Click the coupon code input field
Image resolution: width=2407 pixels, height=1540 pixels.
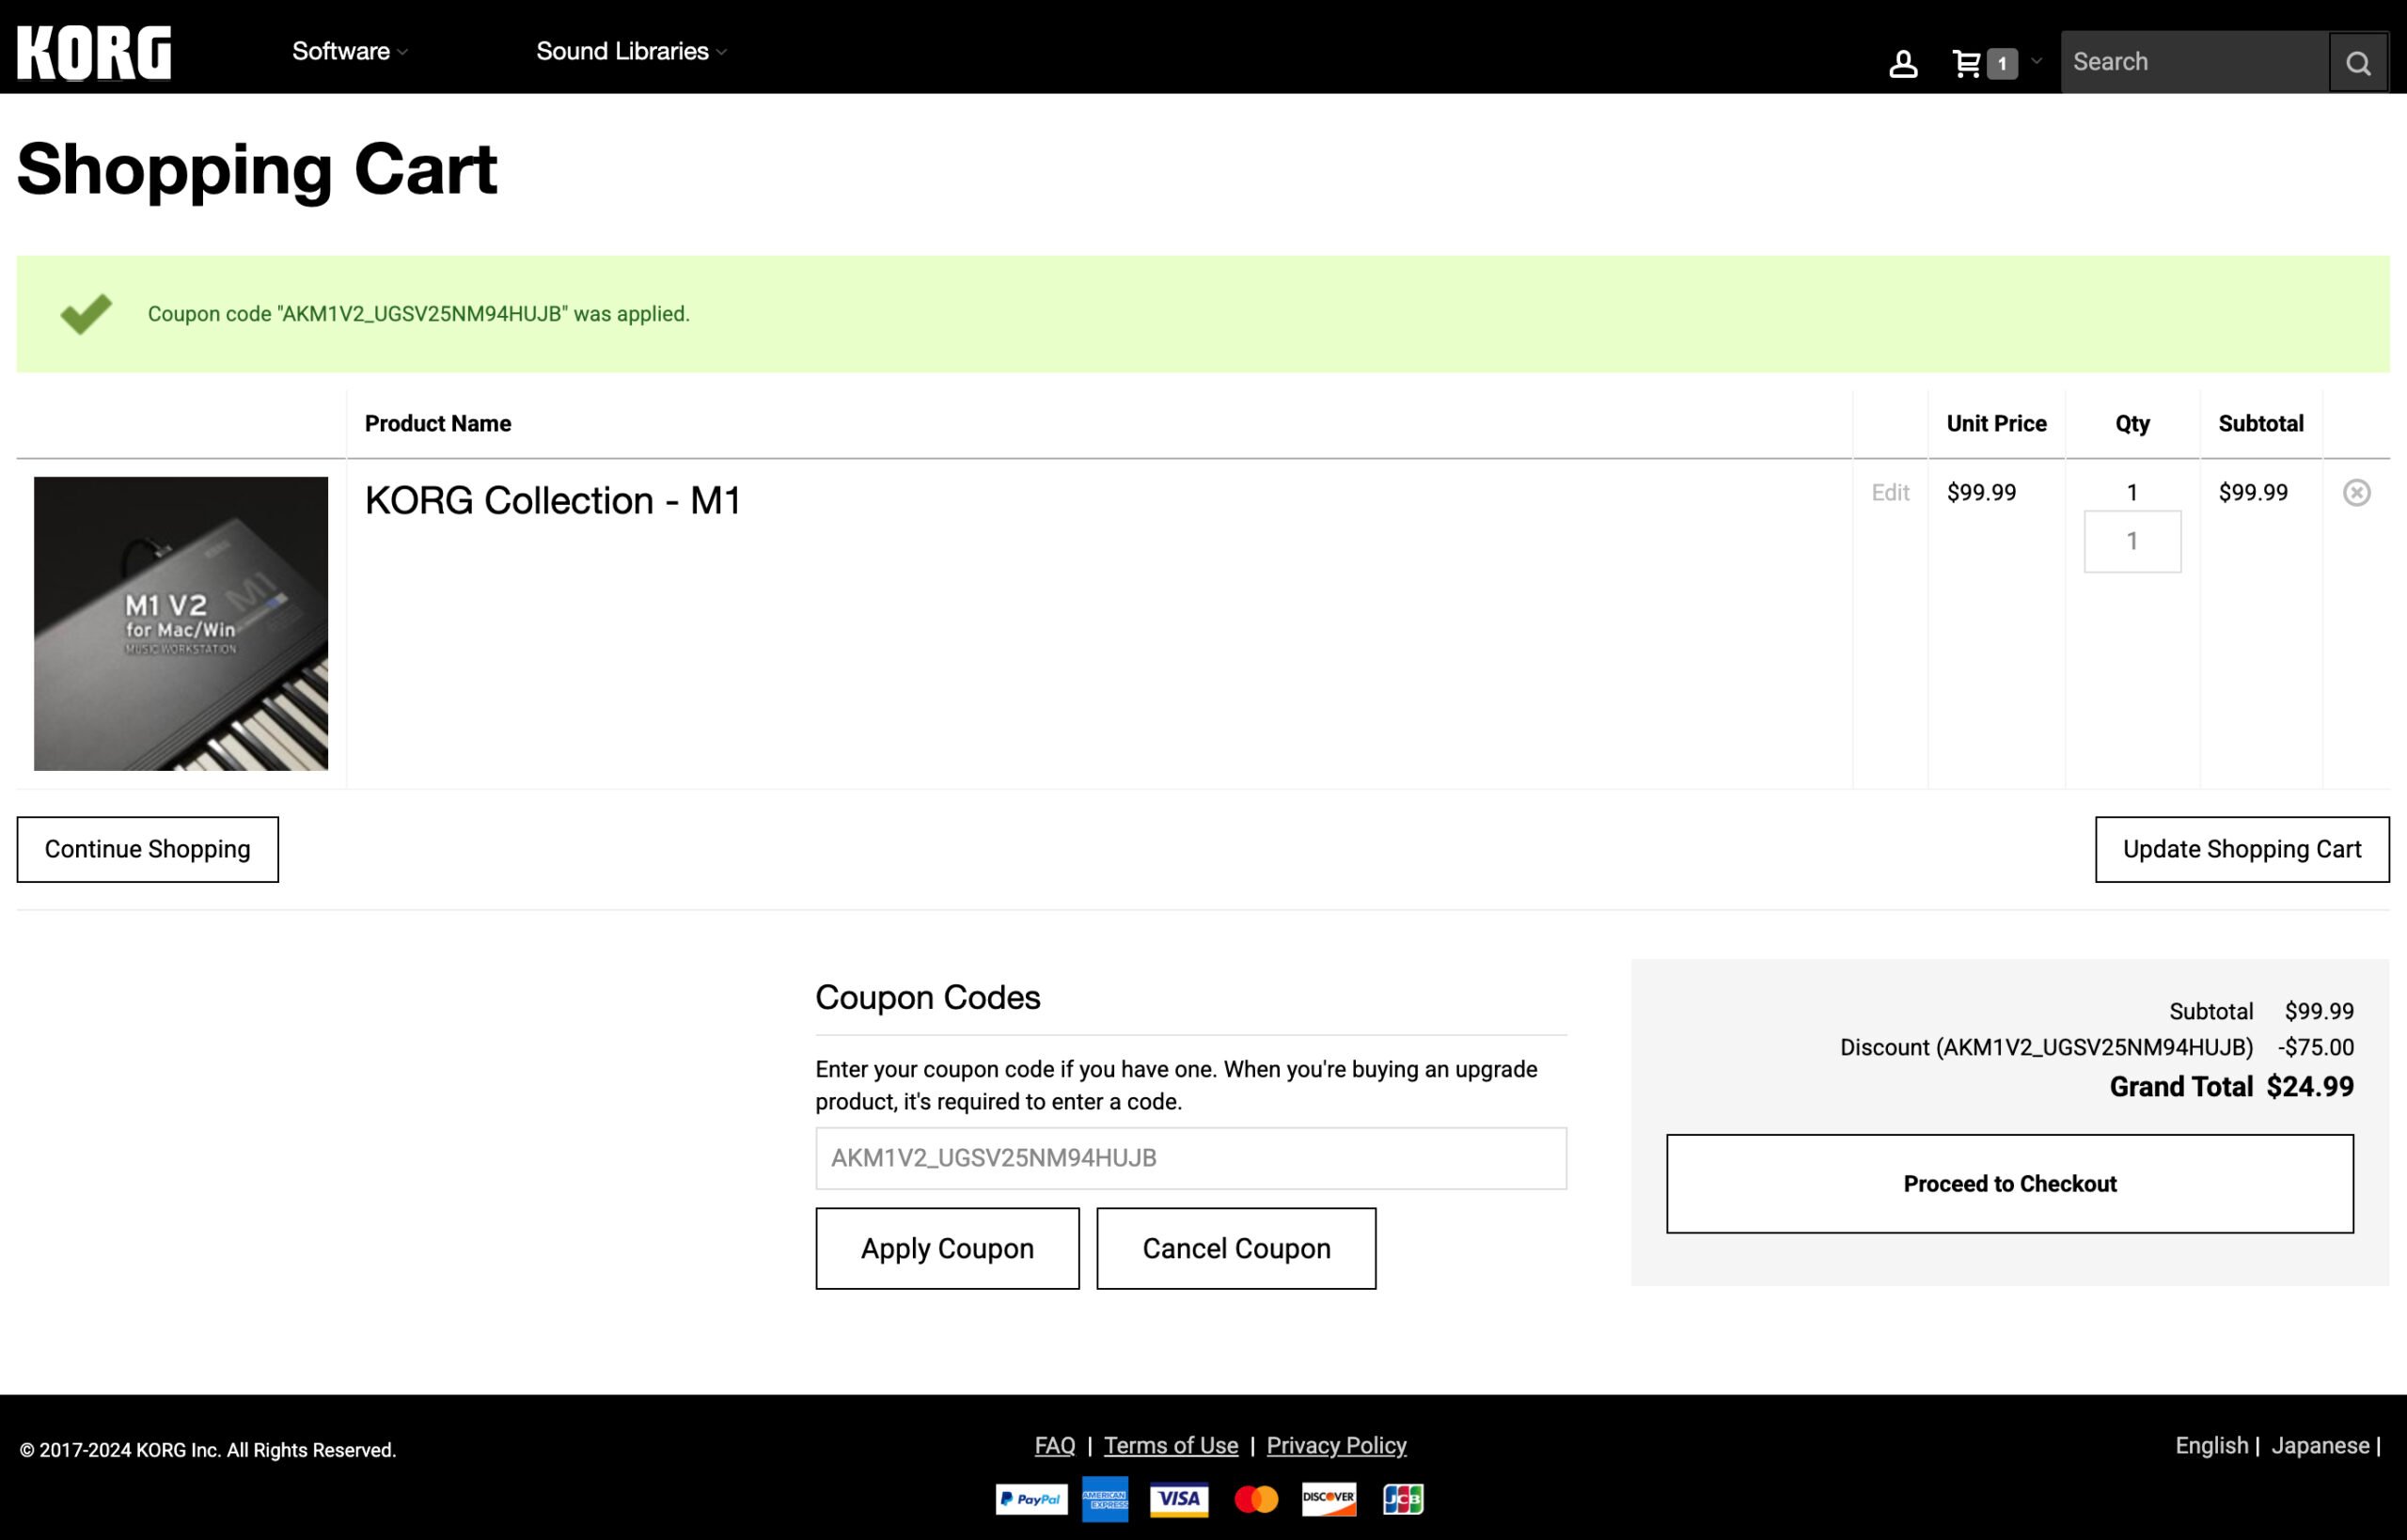1191,1159
